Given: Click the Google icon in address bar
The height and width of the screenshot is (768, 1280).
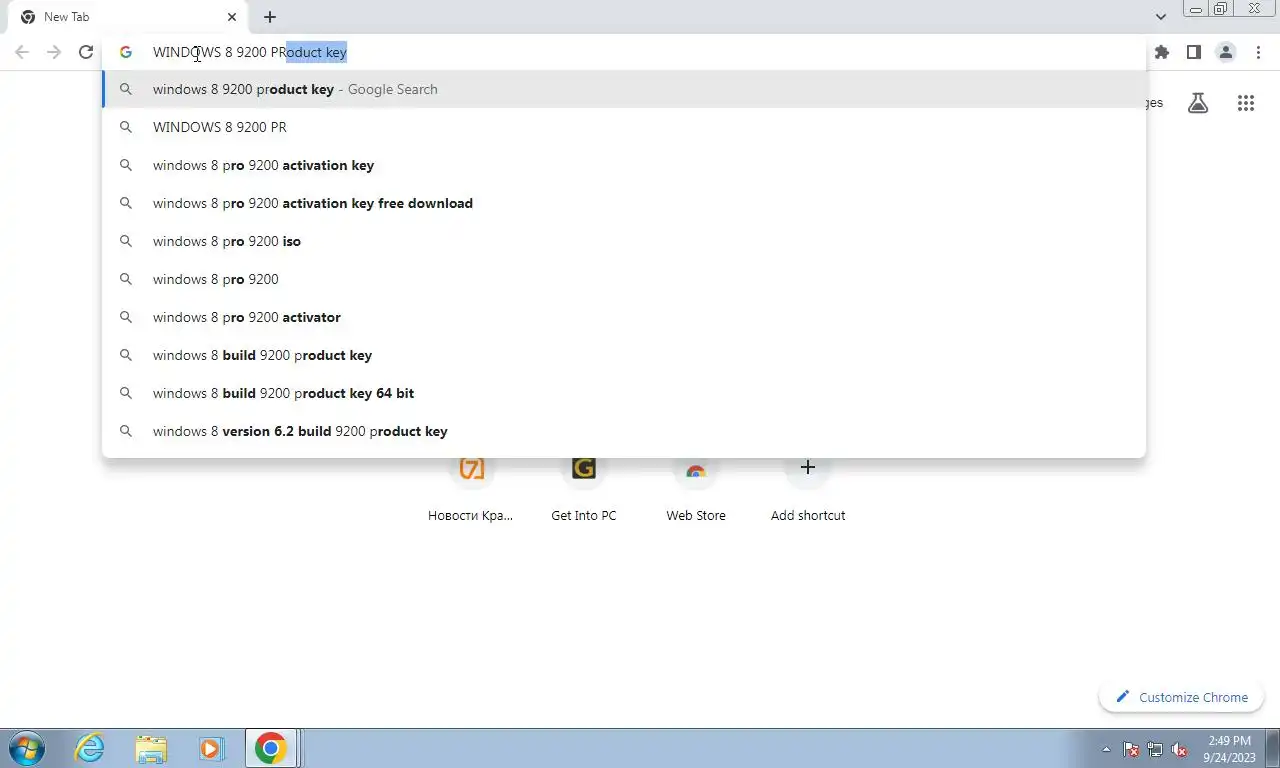Looking at the screenshot, I should 126,52.
